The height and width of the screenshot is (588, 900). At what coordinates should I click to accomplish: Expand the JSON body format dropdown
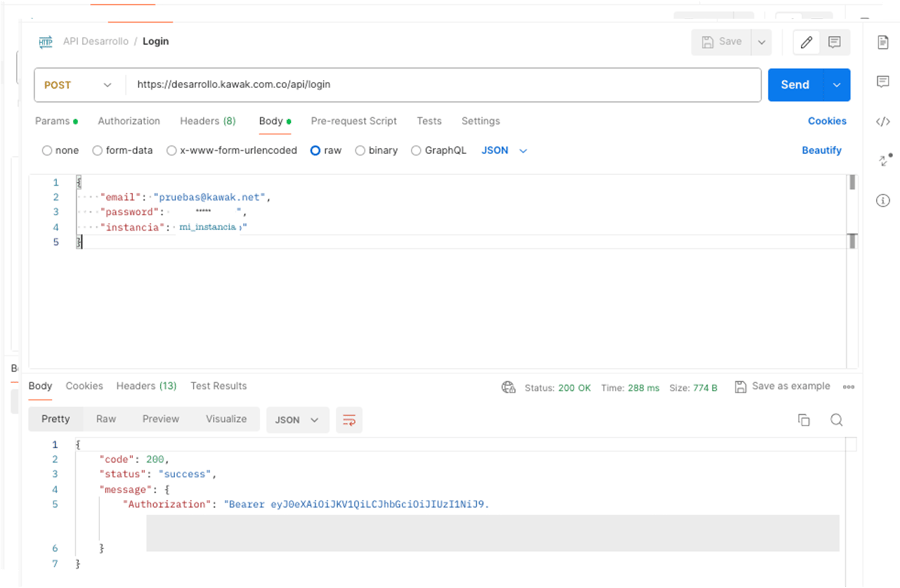(x=504, y=151)
